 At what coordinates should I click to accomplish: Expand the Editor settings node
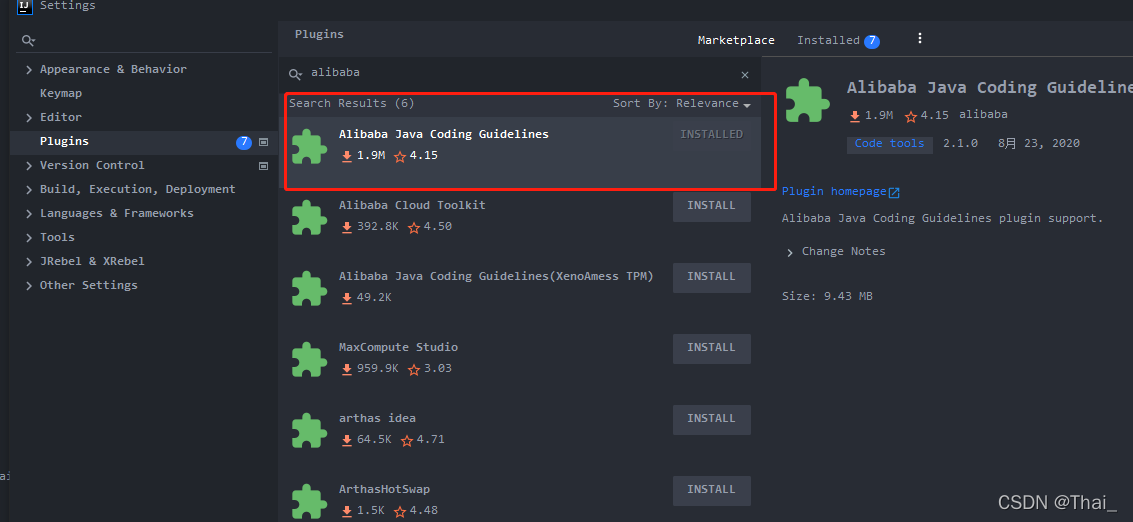coord(29,118)
